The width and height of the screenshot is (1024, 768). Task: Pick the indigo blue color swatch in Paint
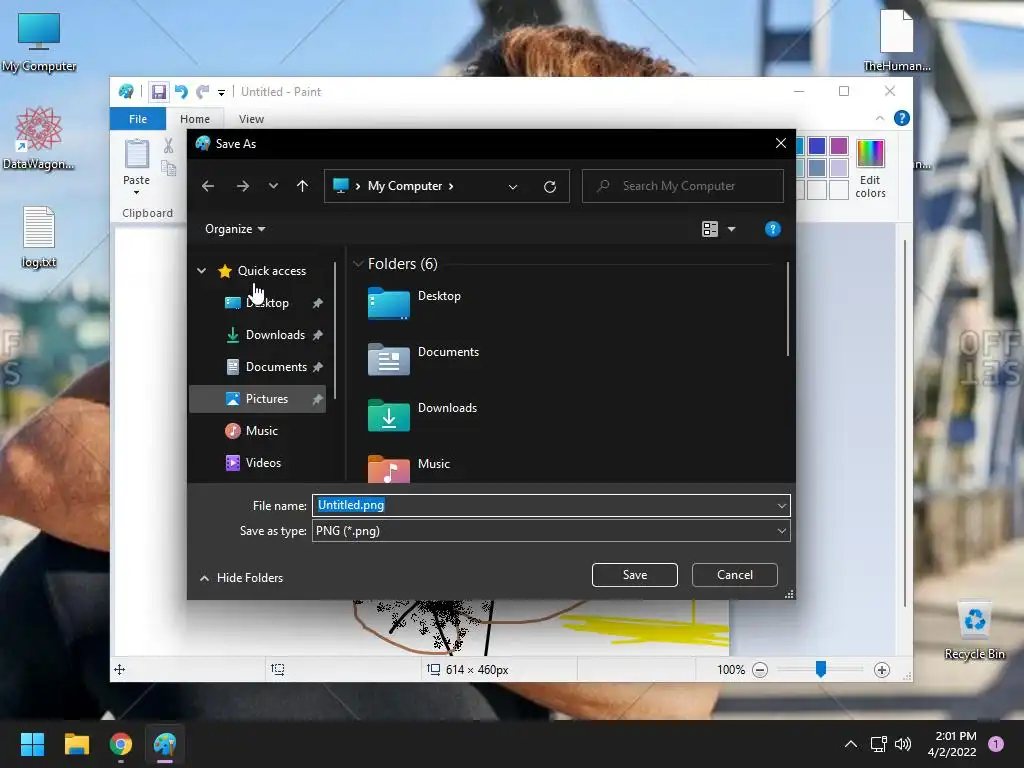coord(817,146)
